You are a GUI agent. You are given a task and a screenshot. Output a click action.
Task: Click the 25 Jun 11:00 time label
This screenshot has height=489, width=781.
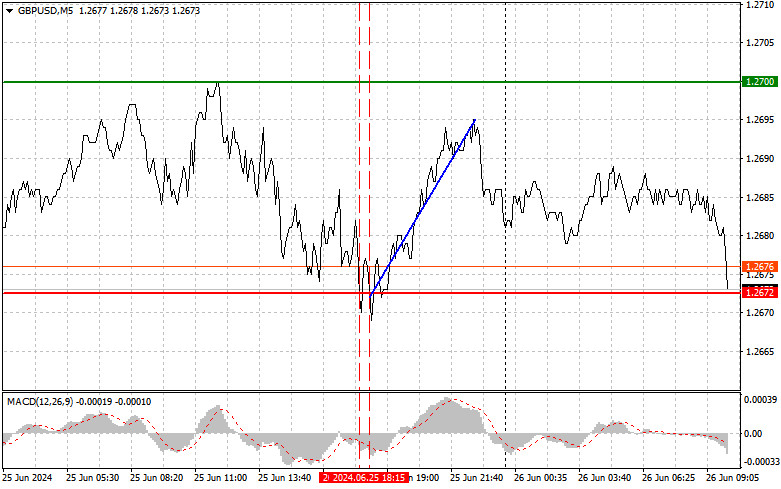coord(220,478)
